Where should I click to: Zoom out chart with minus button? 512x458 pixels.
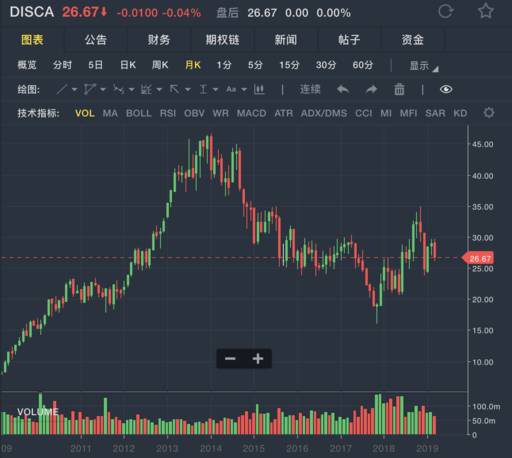coord(230,359)
